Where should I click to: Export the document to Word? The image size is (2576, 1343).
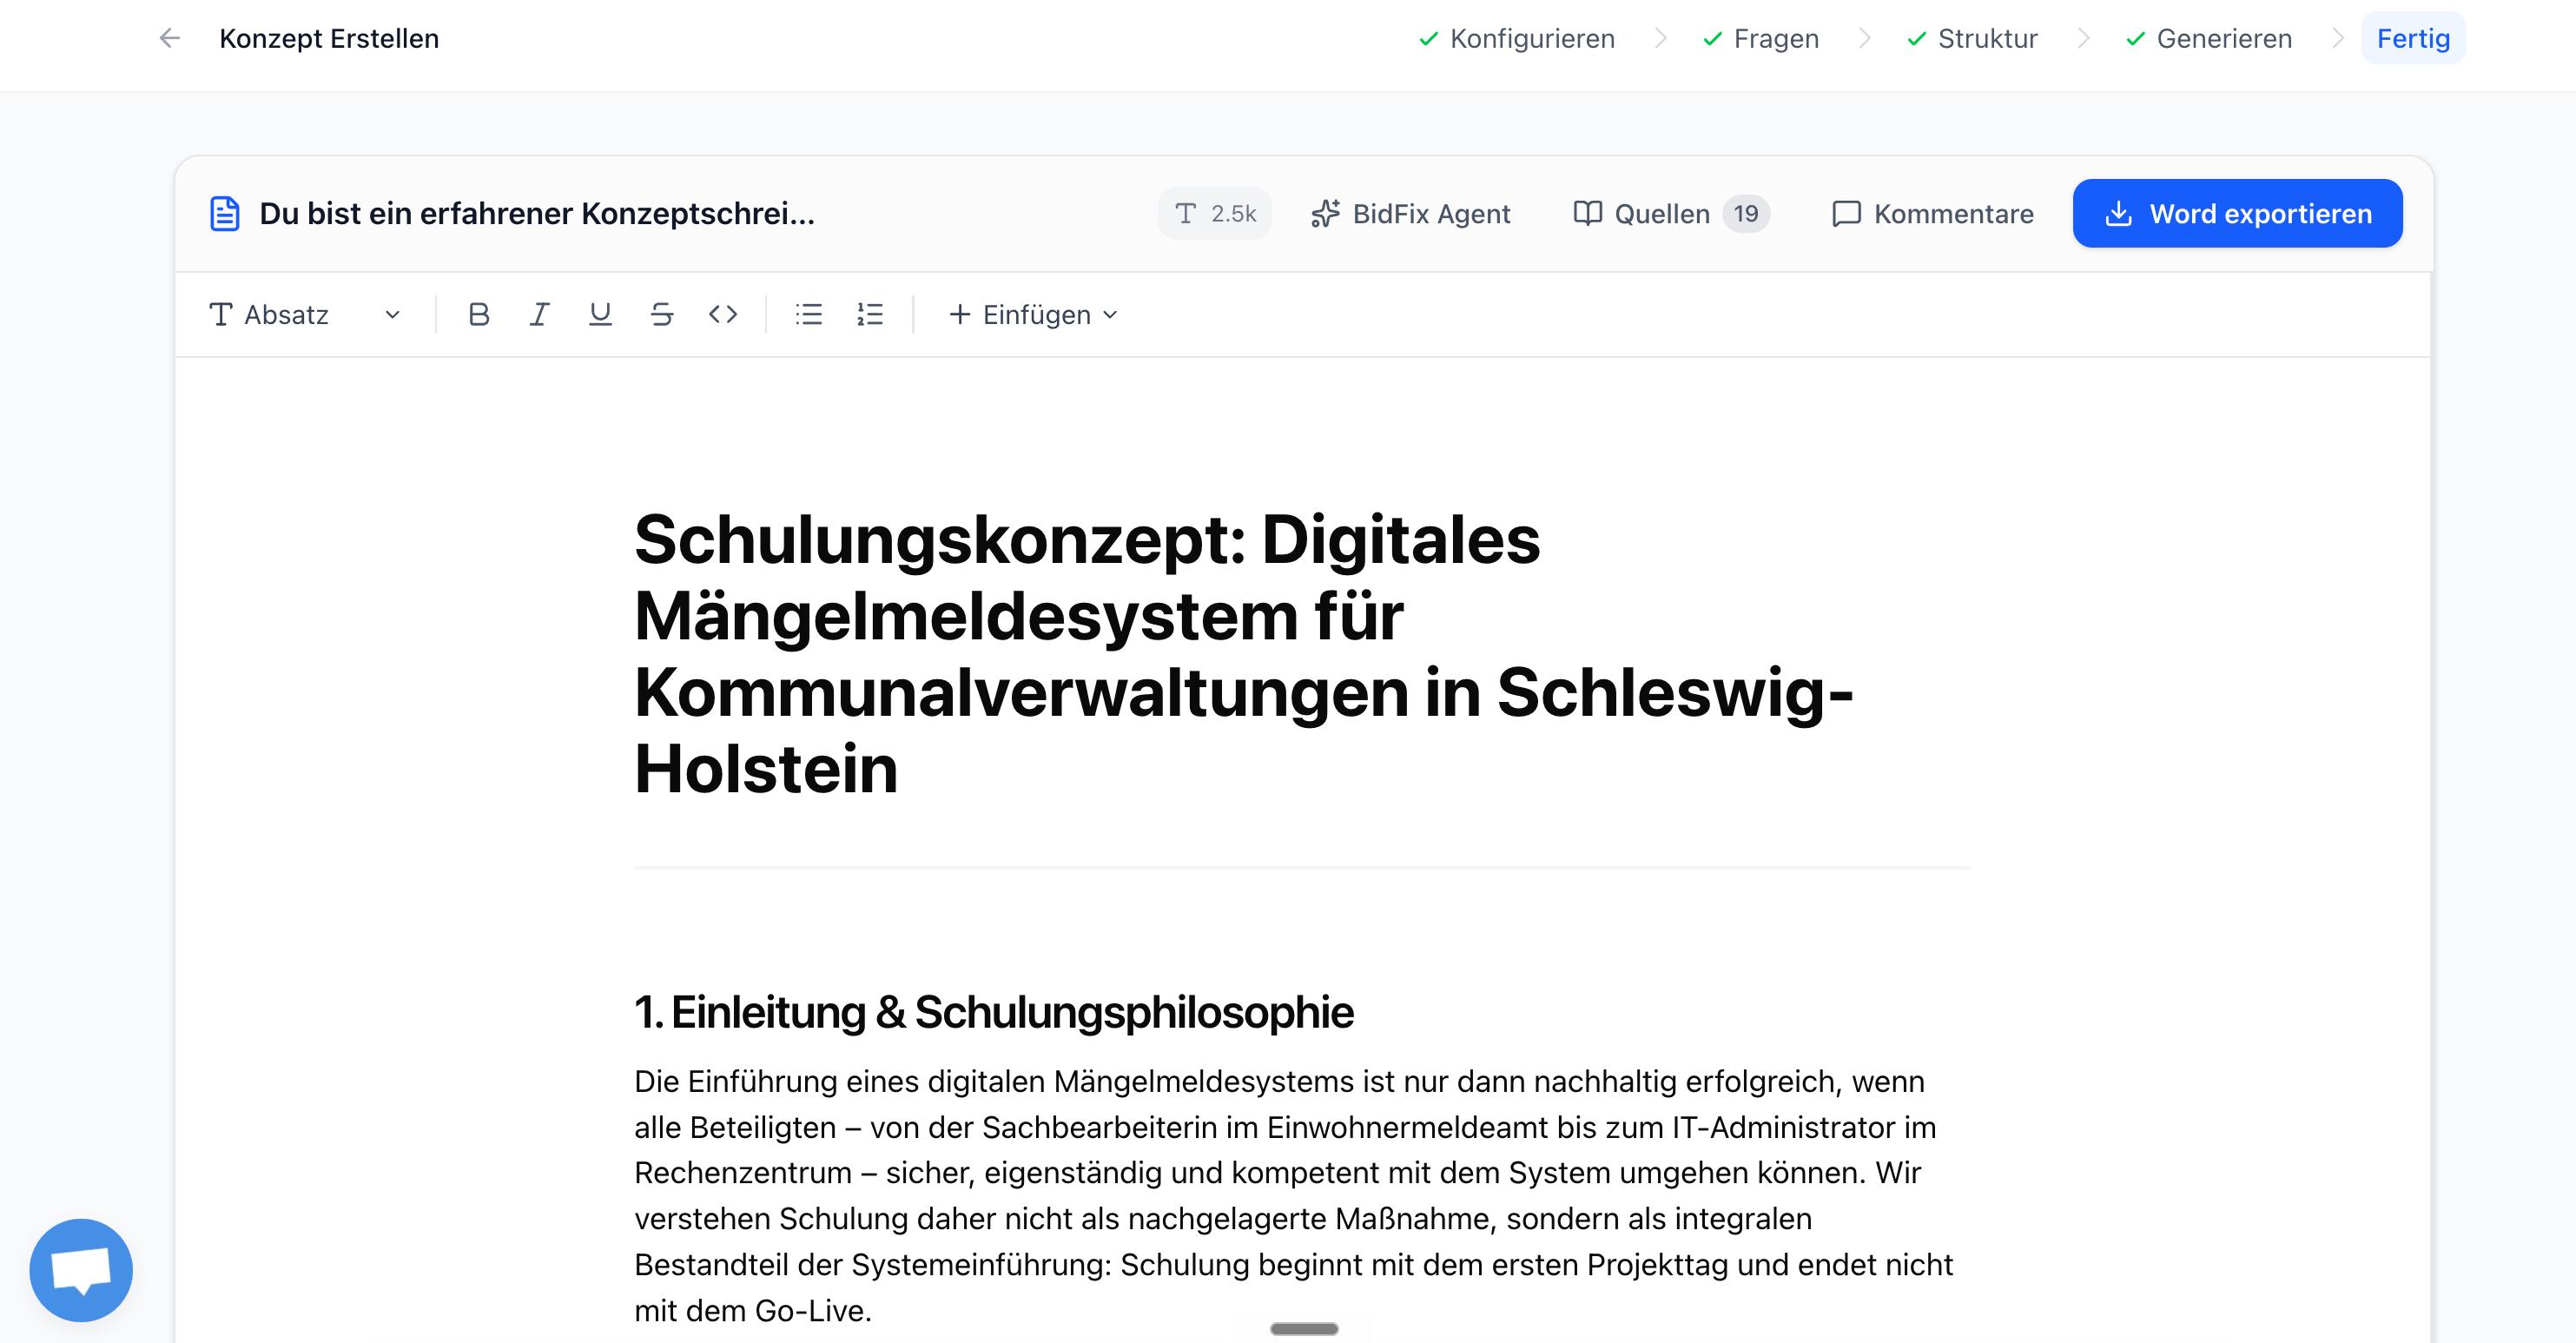click(x=2237, y=213)
